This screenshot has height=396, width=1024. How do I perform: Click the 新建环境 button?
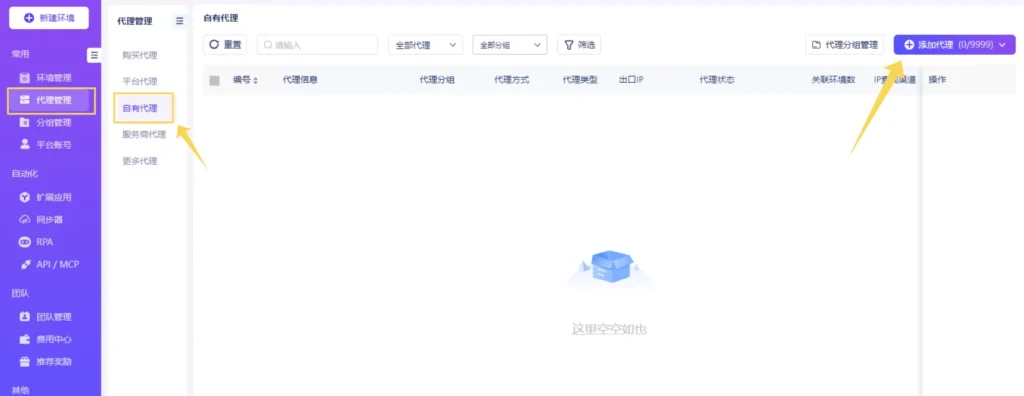pos(49,18)
